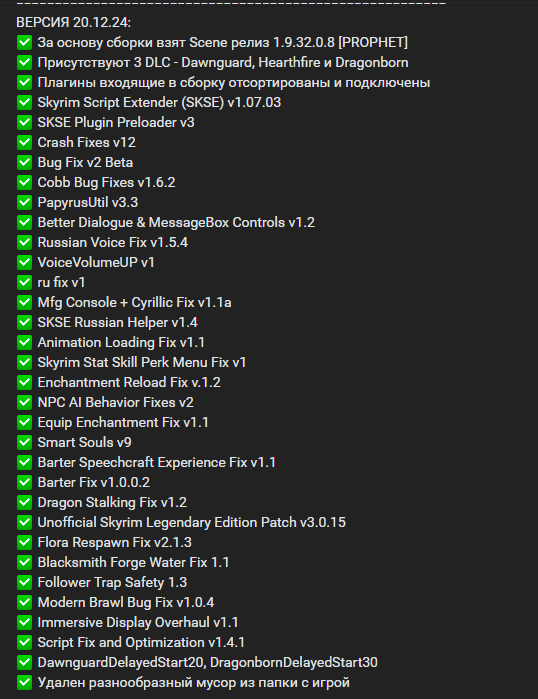Click the 'Barter Fix v1.0.0.2' text
This screenshot has height=699, width=538.
tap(94, 482)
